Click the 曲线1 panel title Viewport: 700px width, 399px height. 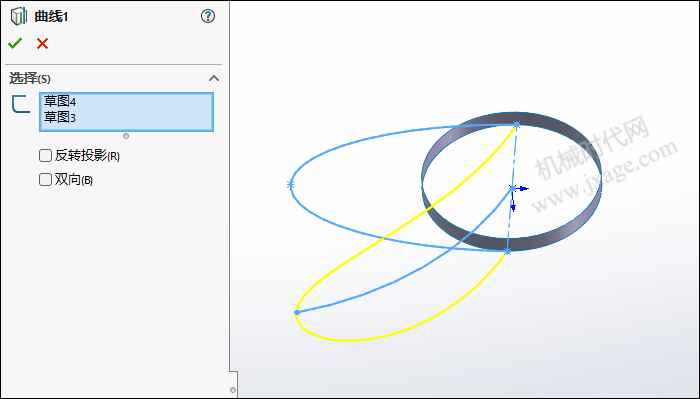point(51,17)
